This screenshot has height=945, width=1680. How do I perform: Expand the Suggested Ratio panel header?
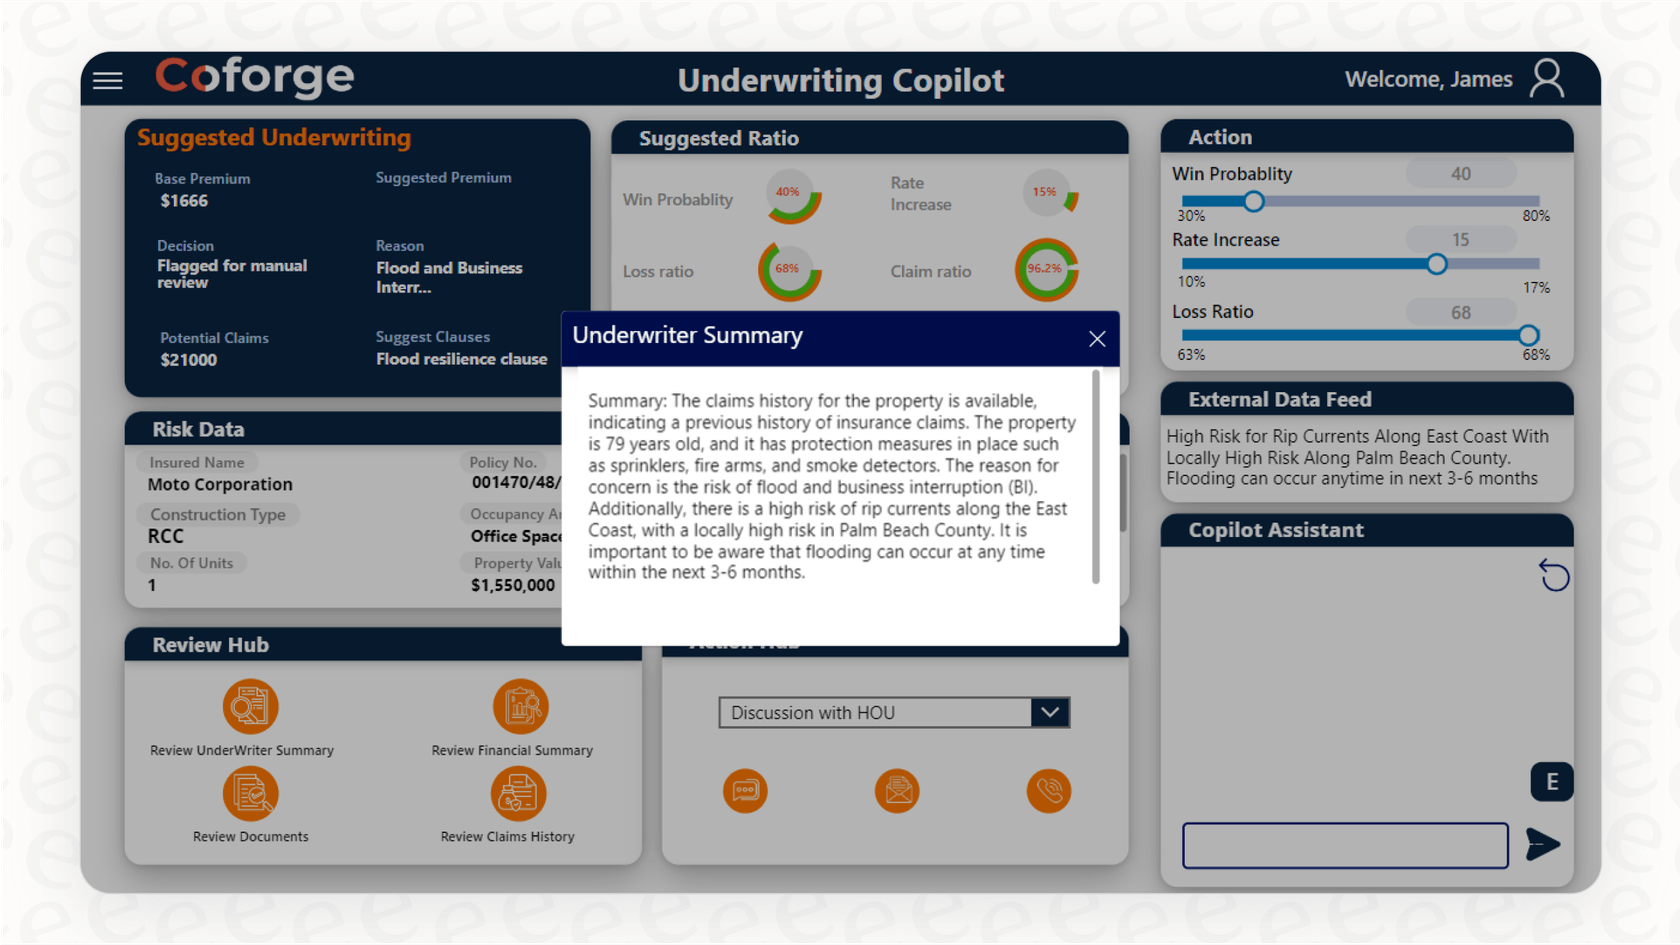click(718, 138)
